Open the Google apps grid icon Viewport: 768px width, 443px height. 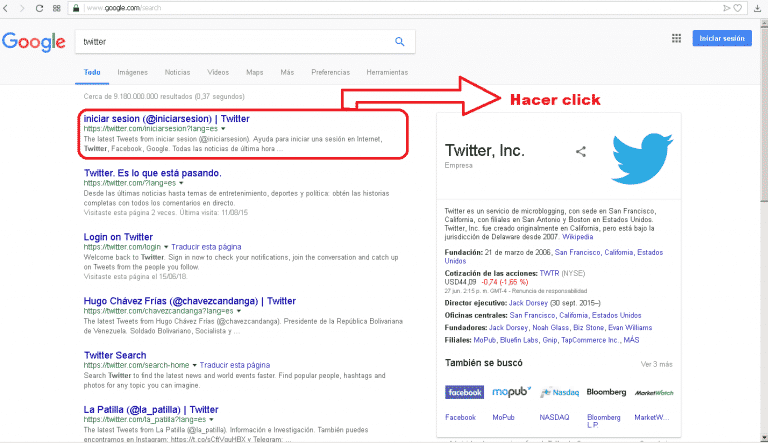click(676, 39)
